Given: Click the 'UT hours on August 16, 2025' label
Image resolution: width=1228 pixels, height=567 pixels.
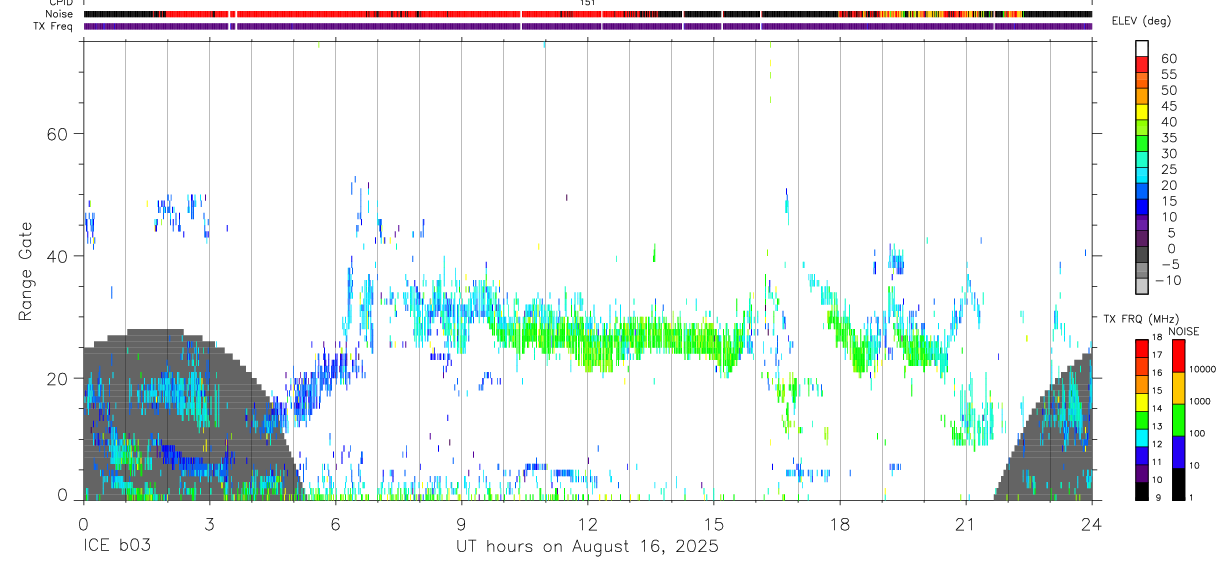Looking at the screenshot, I should [x=587, y=547].
